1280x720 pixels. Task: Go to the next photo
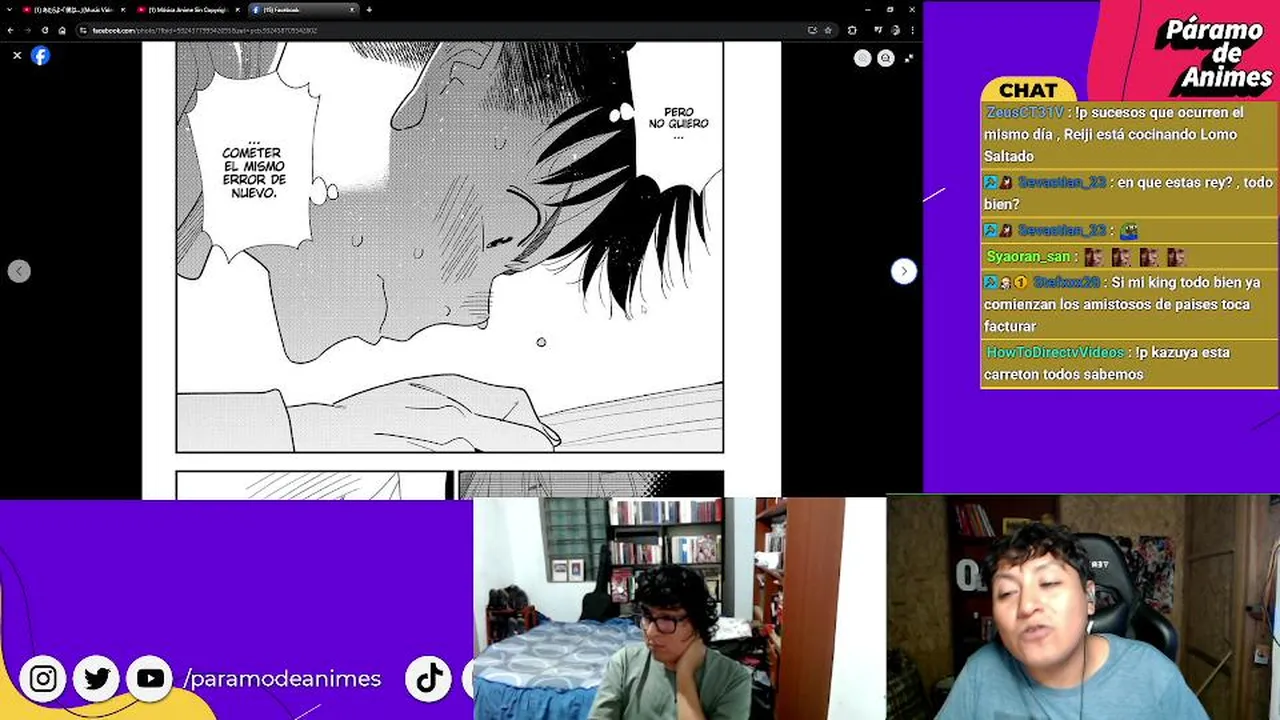coord(903,271)
